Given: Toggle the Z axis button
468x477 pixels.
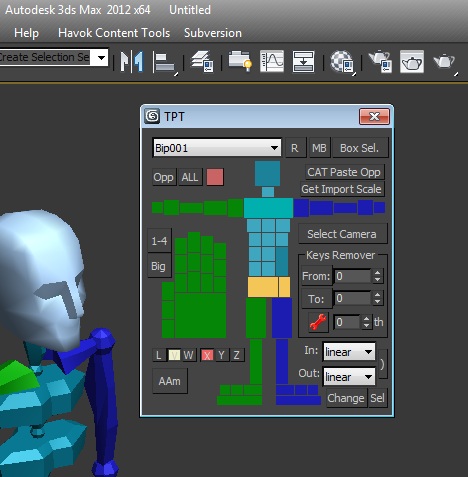Looking at the screenshot, I should coord(237,355).
